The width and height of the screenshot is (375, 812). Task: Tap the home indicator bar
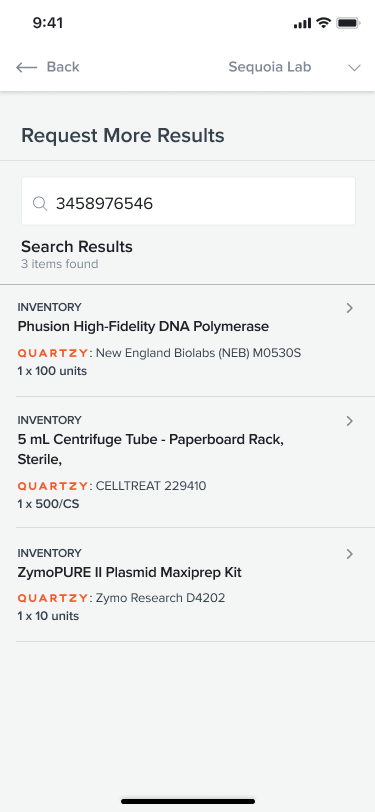(188, 801)
